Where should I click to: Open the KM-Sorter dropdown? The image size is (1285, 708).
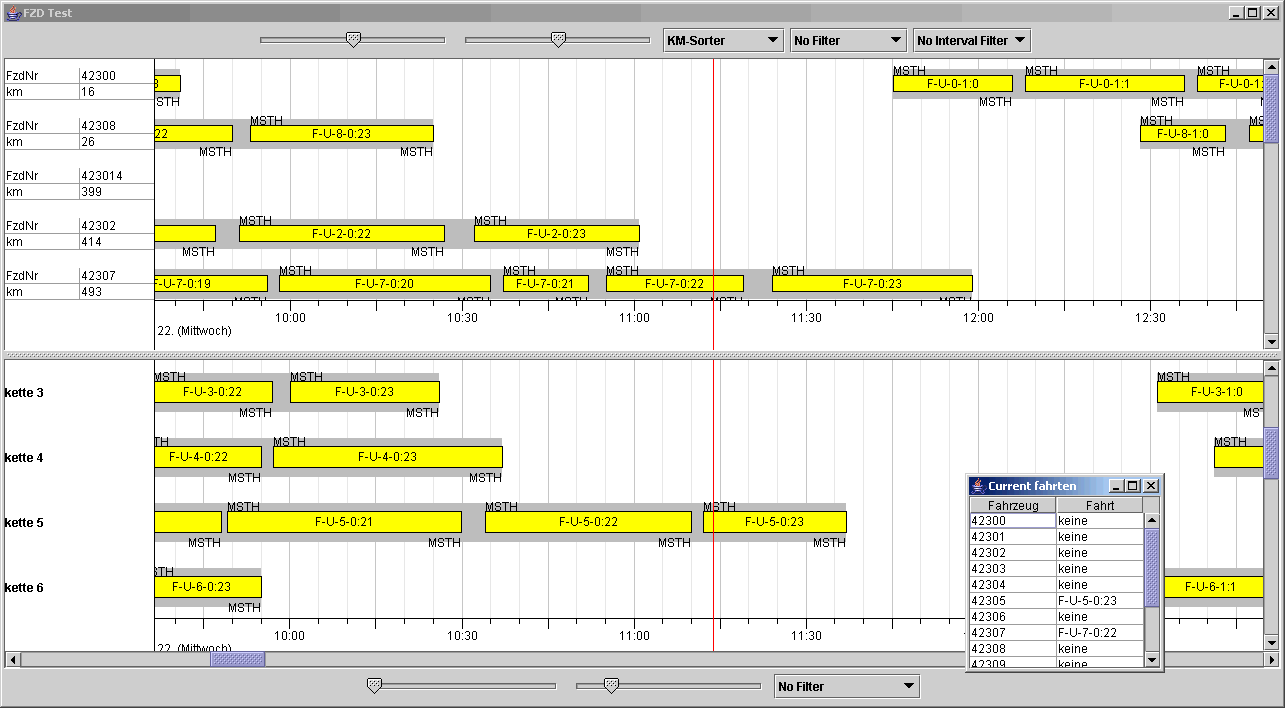click(x=723, y=41)
